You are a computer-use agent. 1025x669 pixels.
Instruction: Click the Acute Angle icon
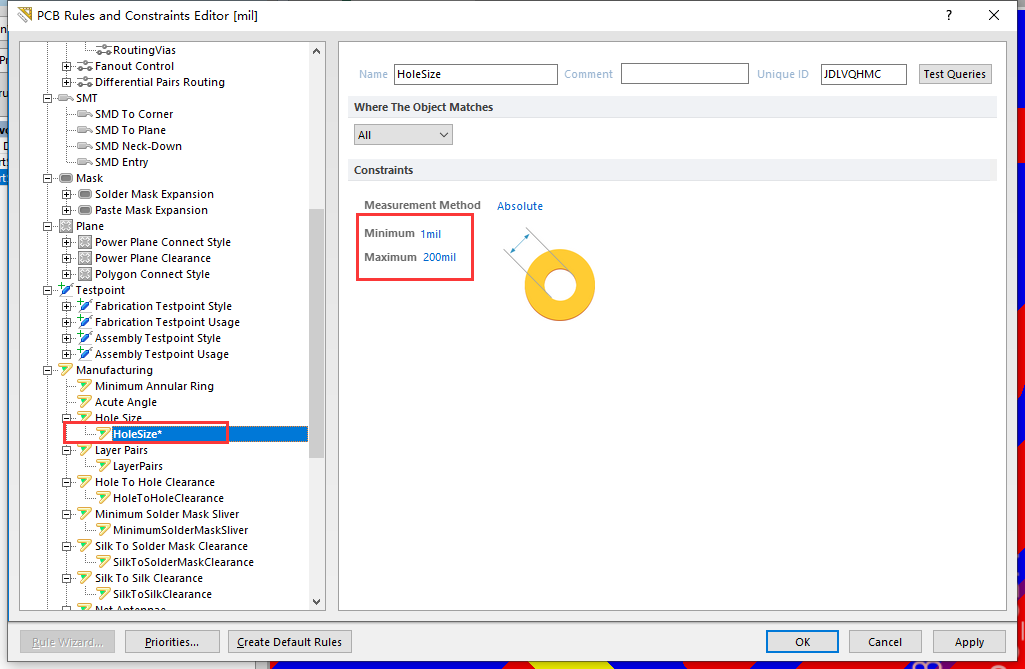pos(84,402)
